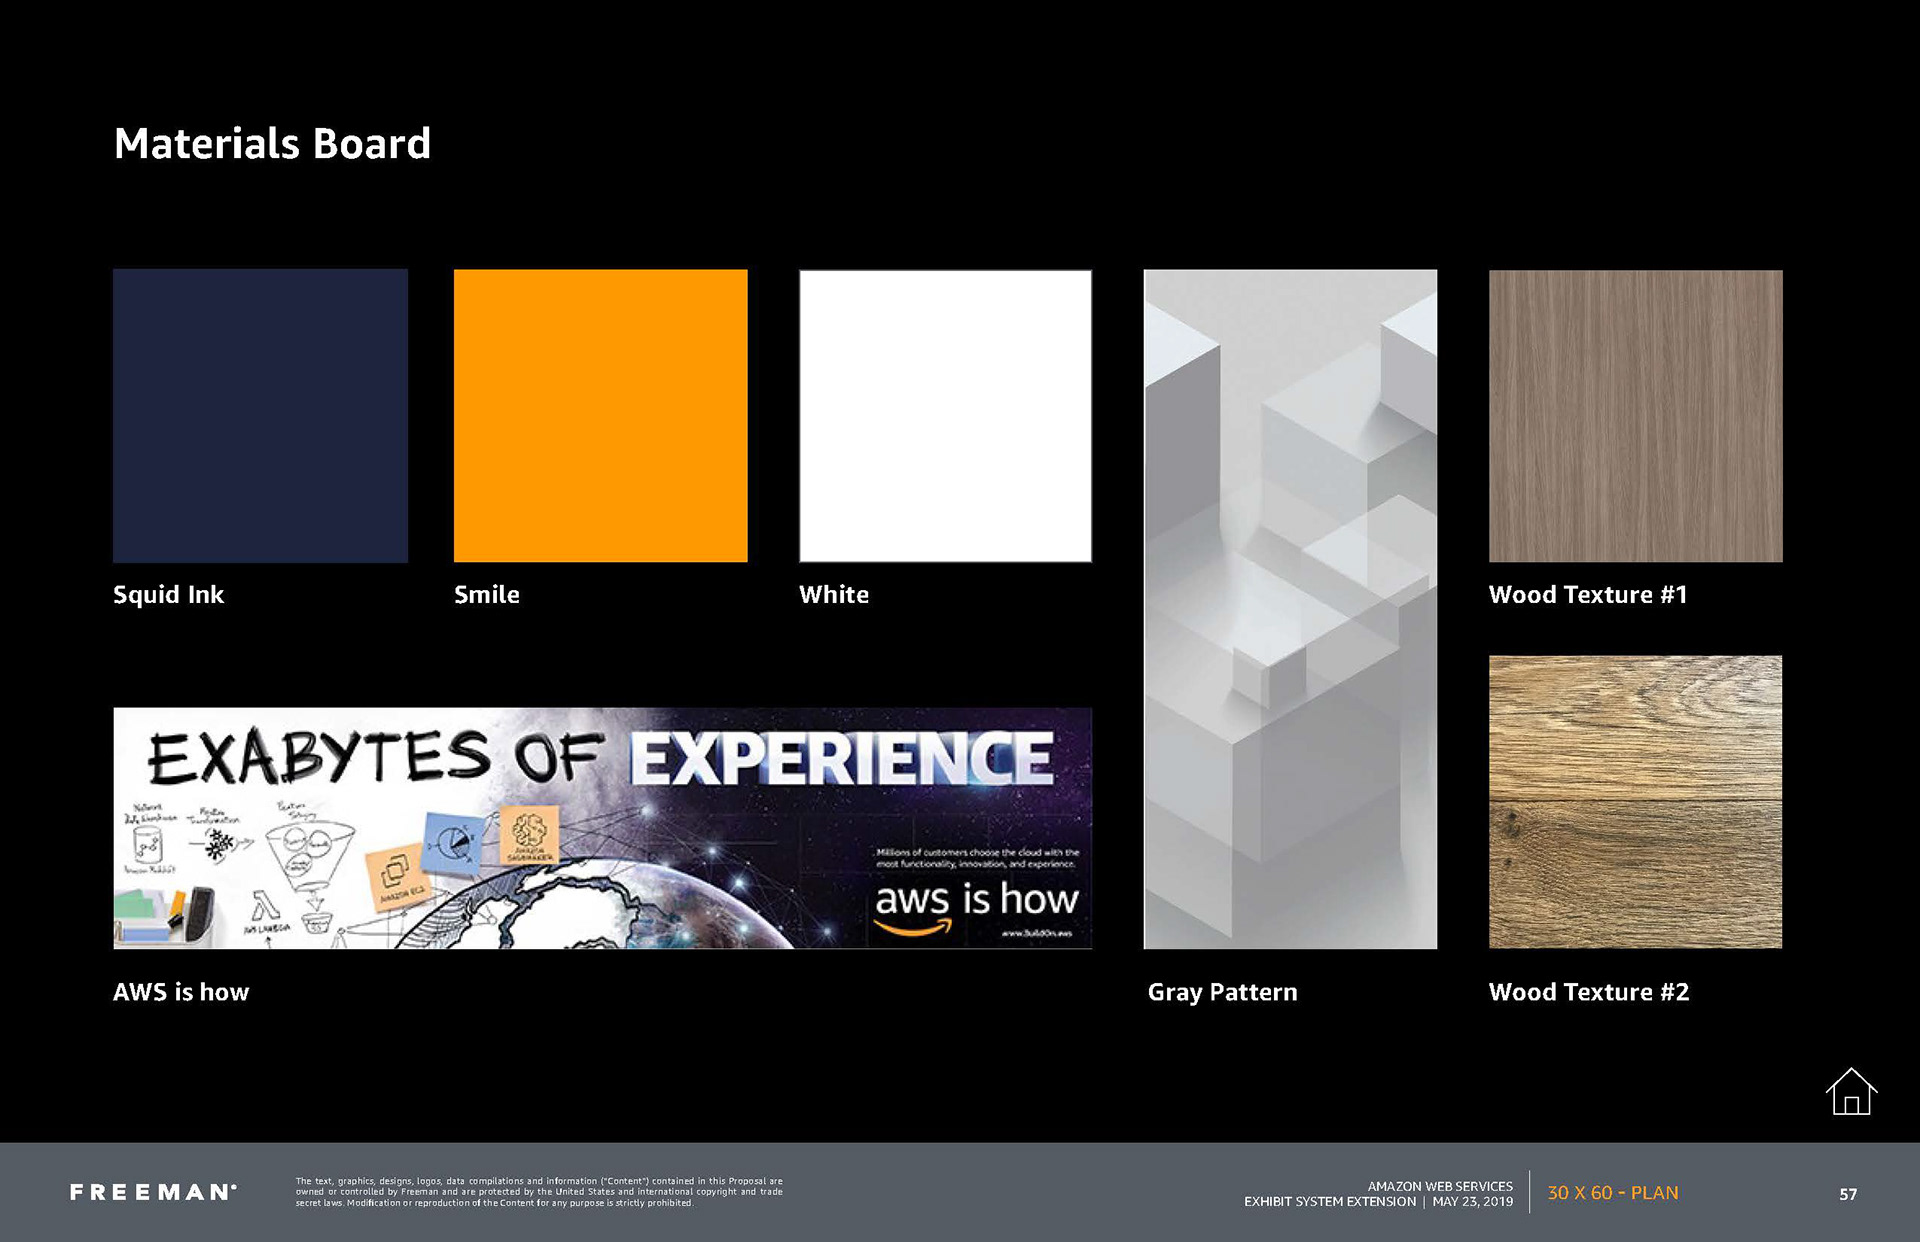
Task: Click the Exhibit System Extension date line
Action: pos(1378,1202)
